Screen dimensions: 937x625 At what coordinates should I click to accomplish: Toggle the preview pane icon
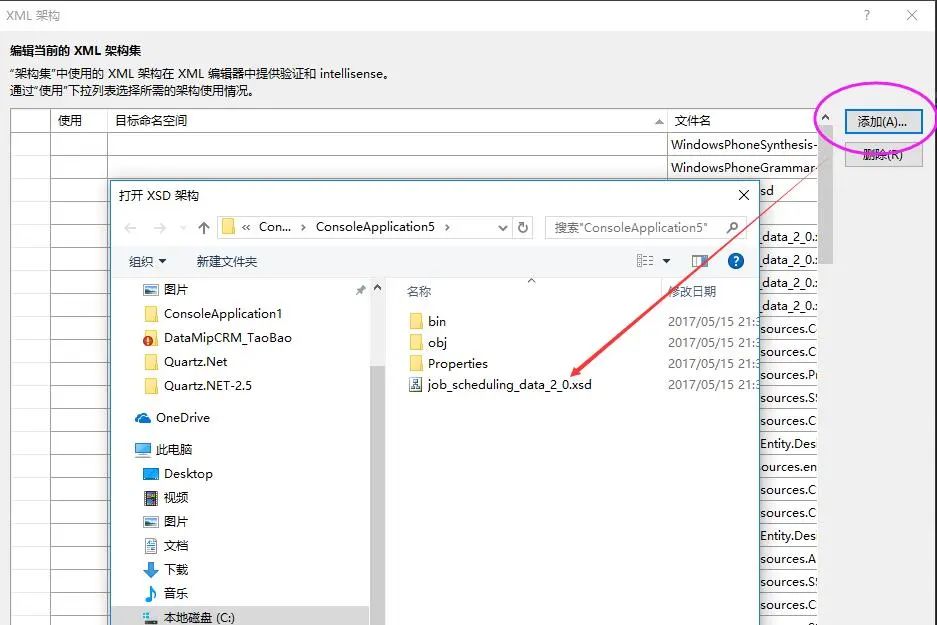(x=700, y=261)
